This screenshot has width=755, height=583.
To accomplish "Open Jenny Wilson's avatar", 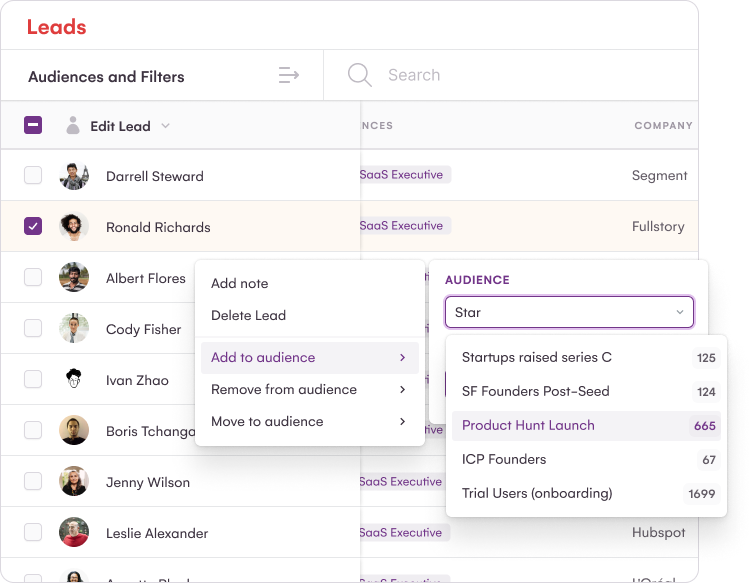I will click(74, 481).
